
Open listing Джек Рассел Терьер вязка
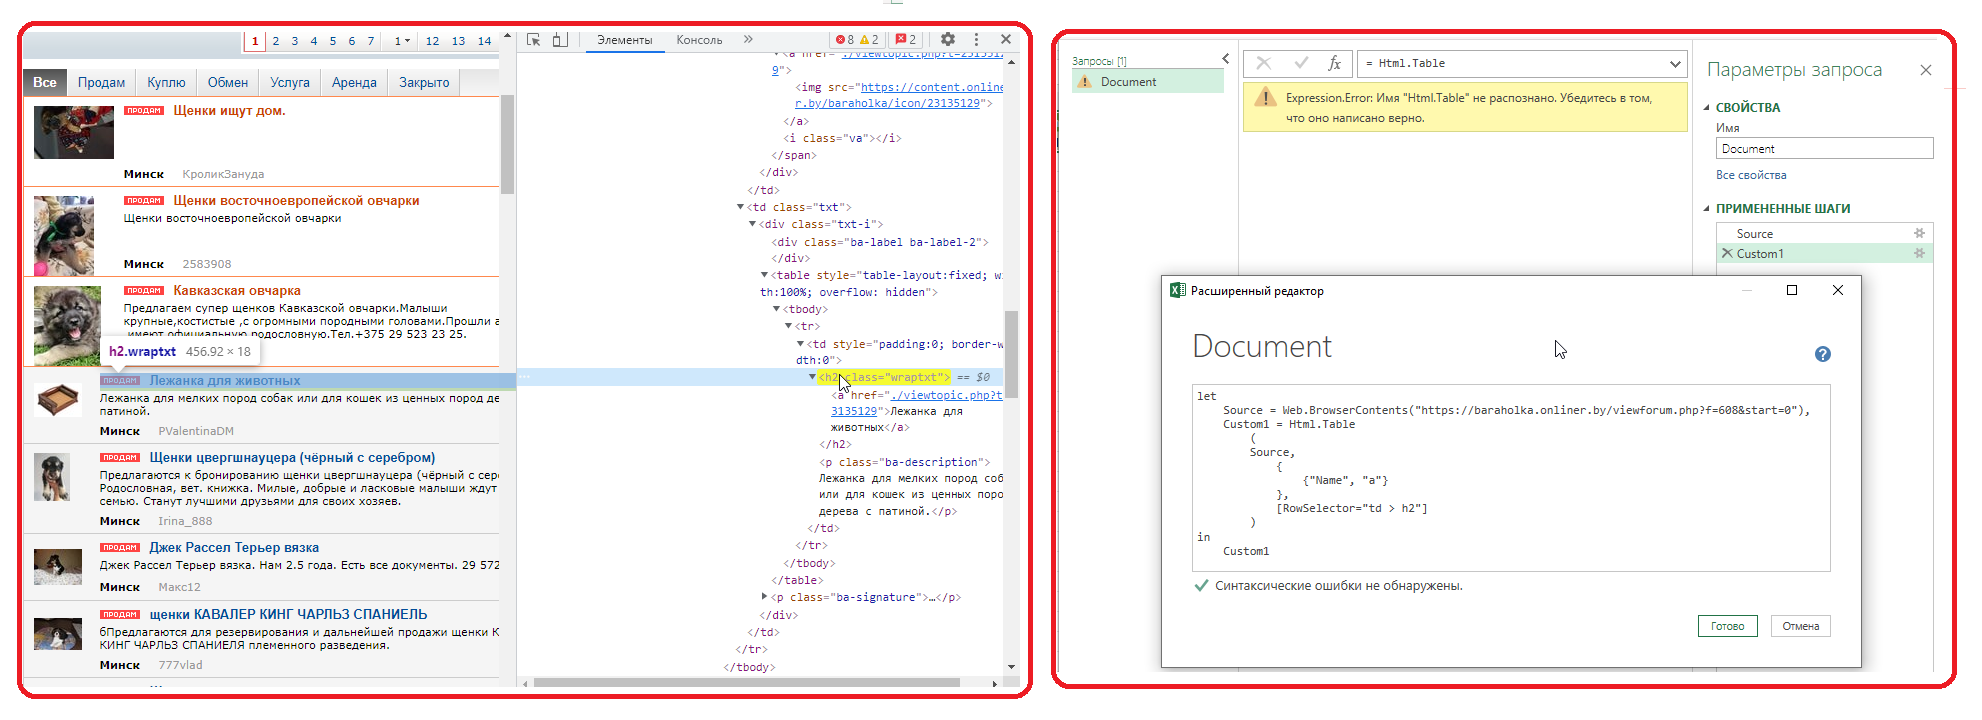pos(234,548)
